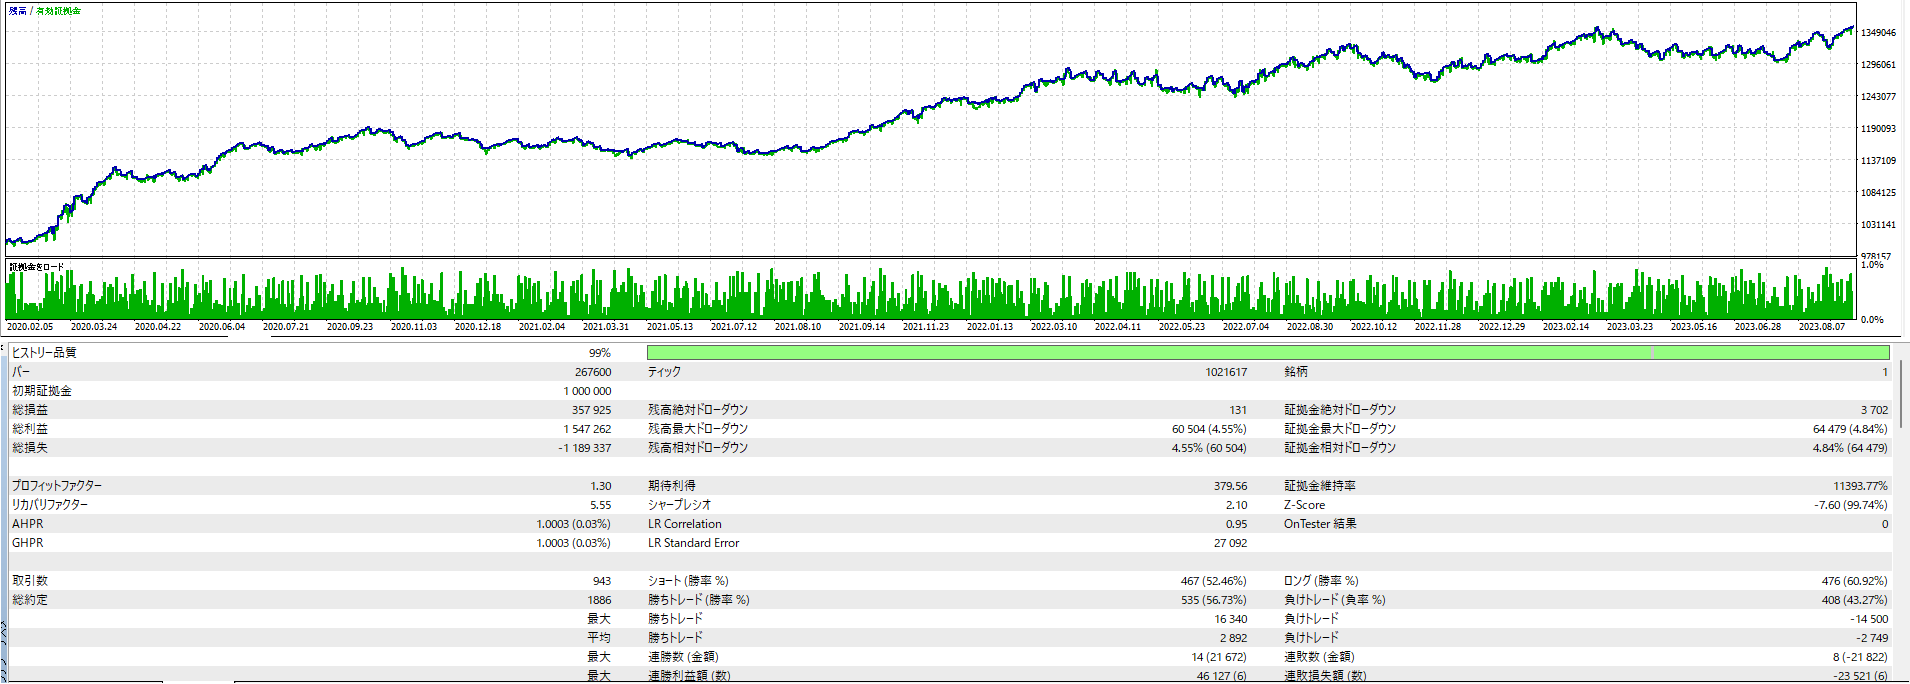
Task: Select the 総損益 label
Action: [30, 410]
